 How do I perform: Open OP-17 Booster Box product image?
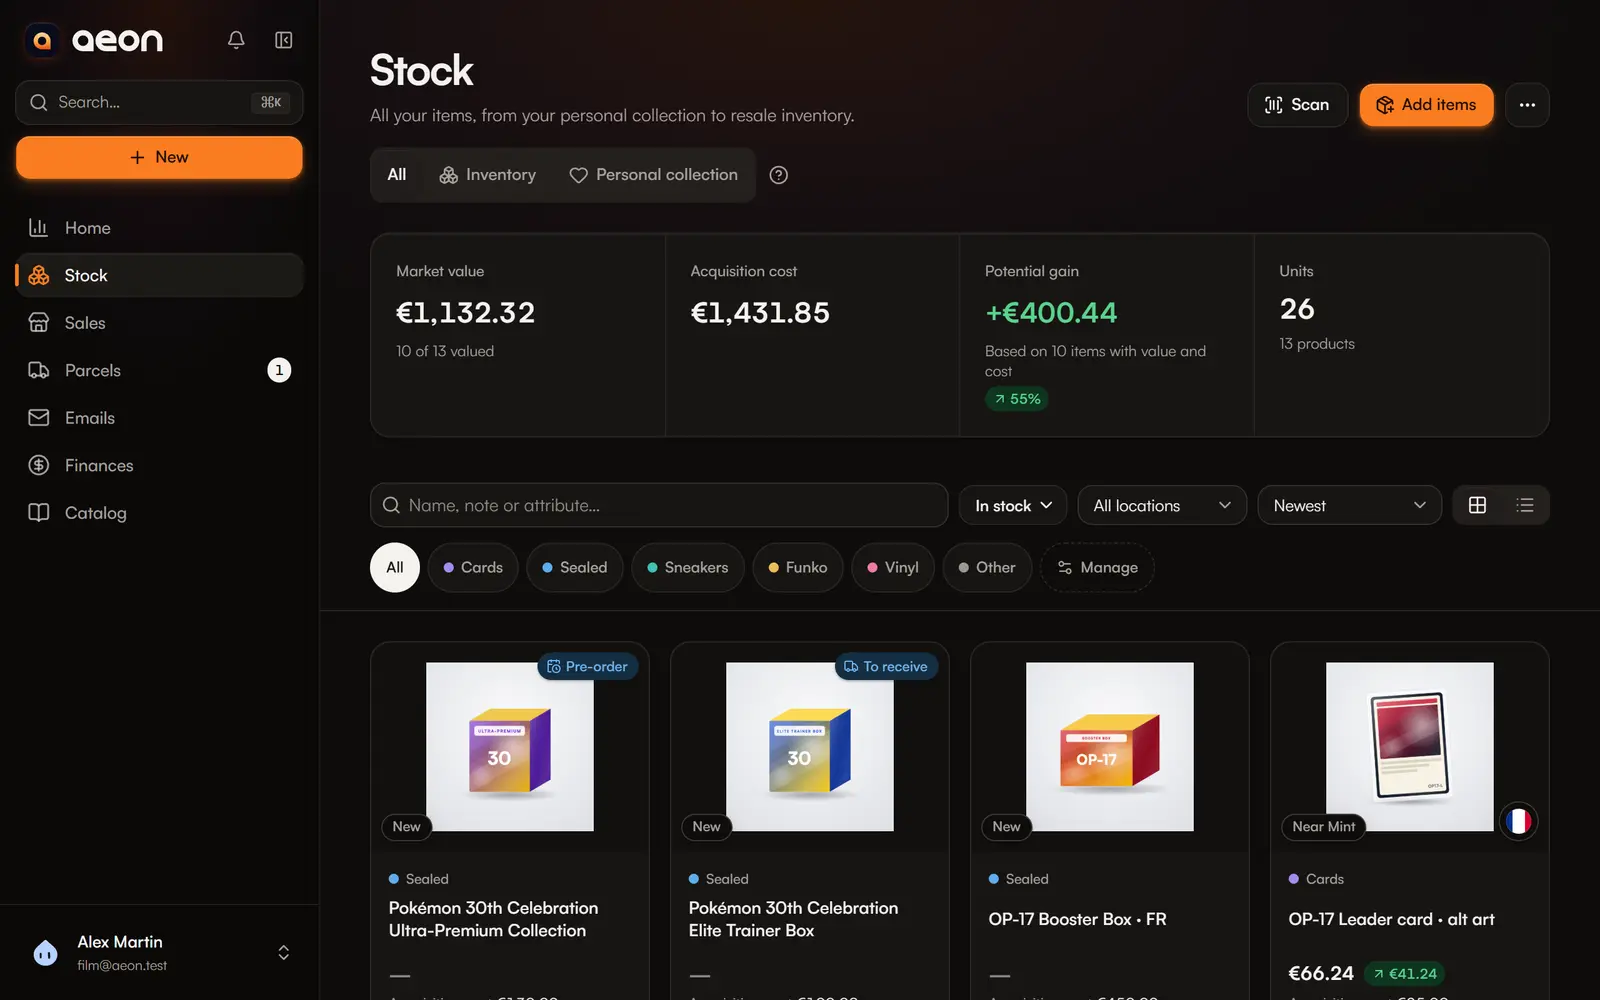click(x=1110, y=747)
